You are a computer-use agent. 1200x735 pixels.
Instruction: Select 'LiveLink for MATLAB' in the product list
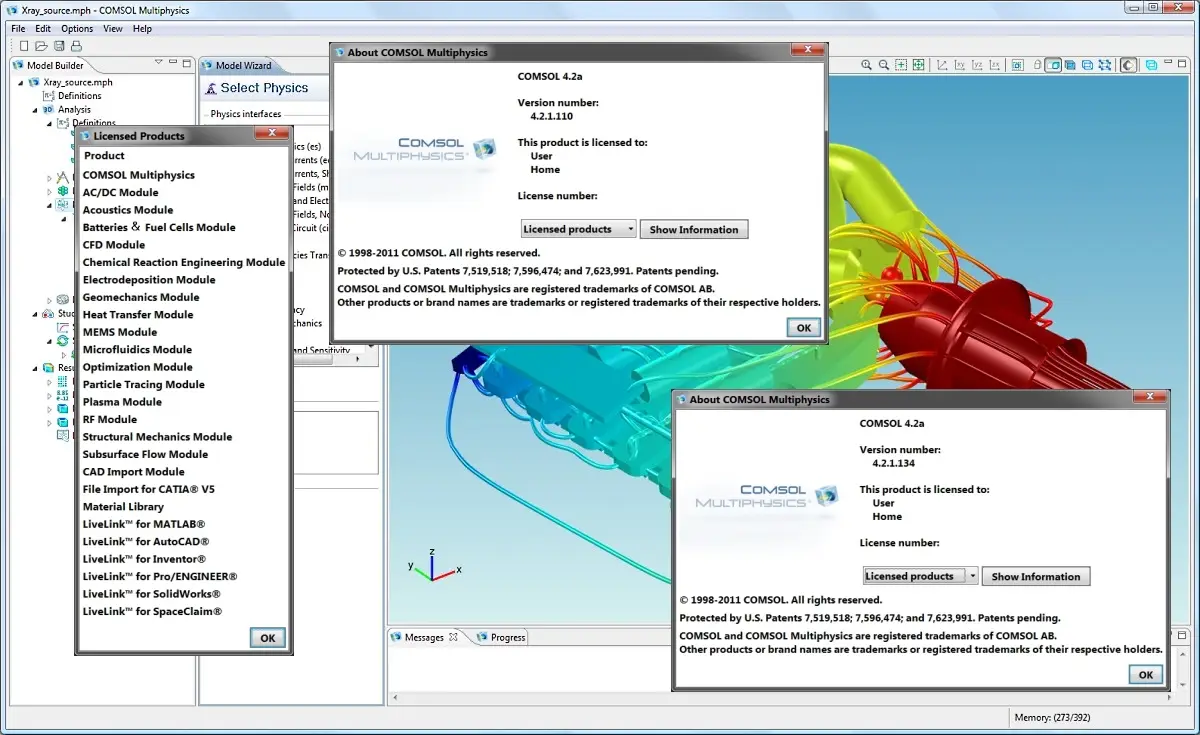tap(143, 524)
